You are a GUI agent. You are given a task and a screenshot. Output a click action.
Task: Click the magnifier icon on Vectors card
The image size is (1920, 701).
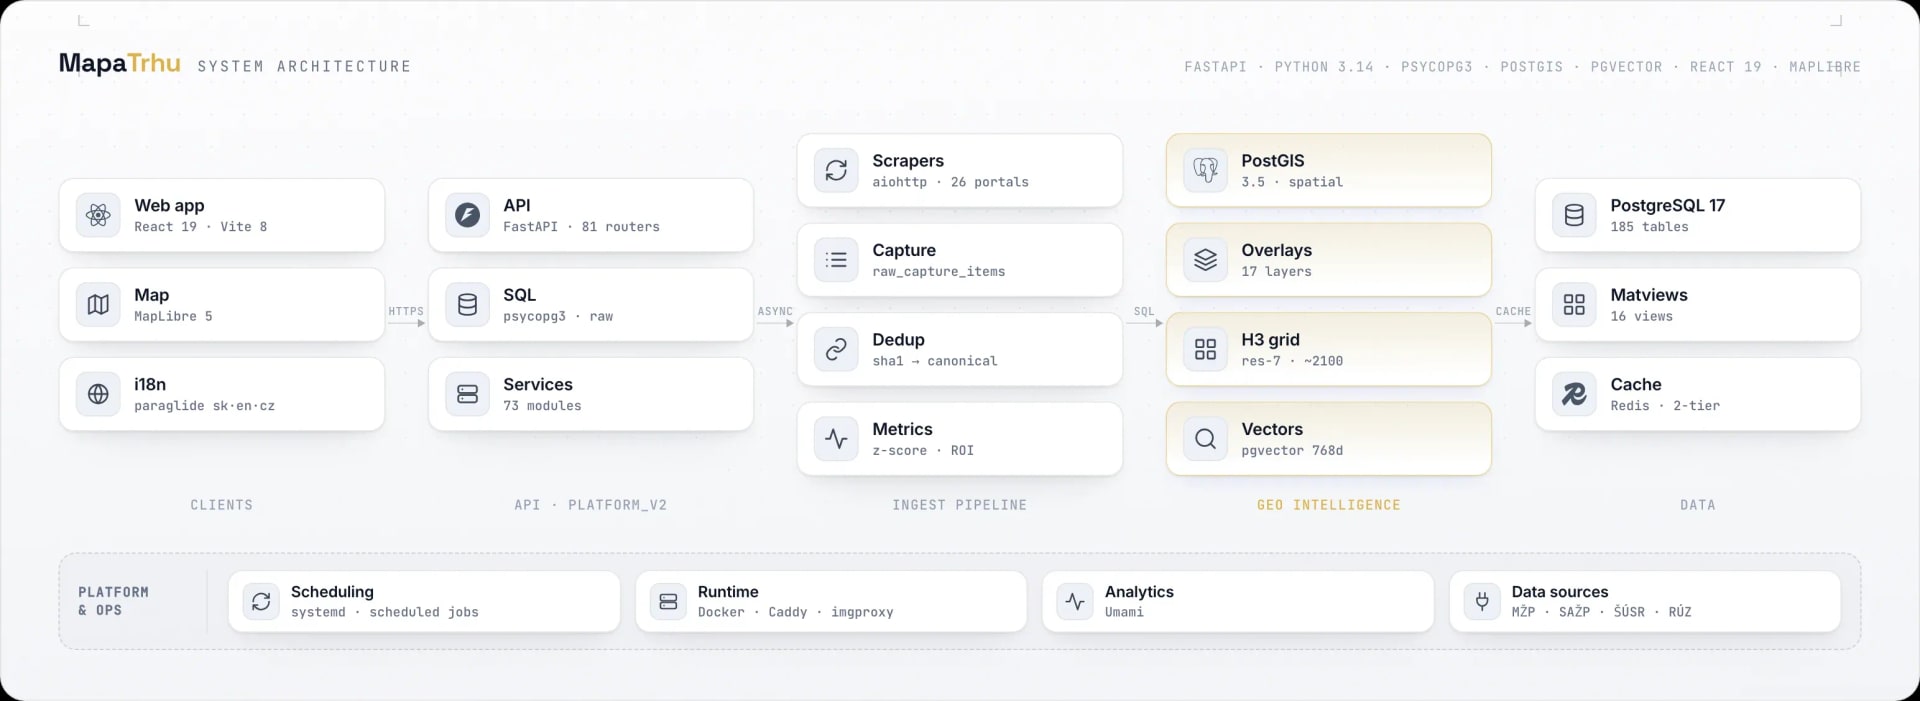tap(1205, 439)
